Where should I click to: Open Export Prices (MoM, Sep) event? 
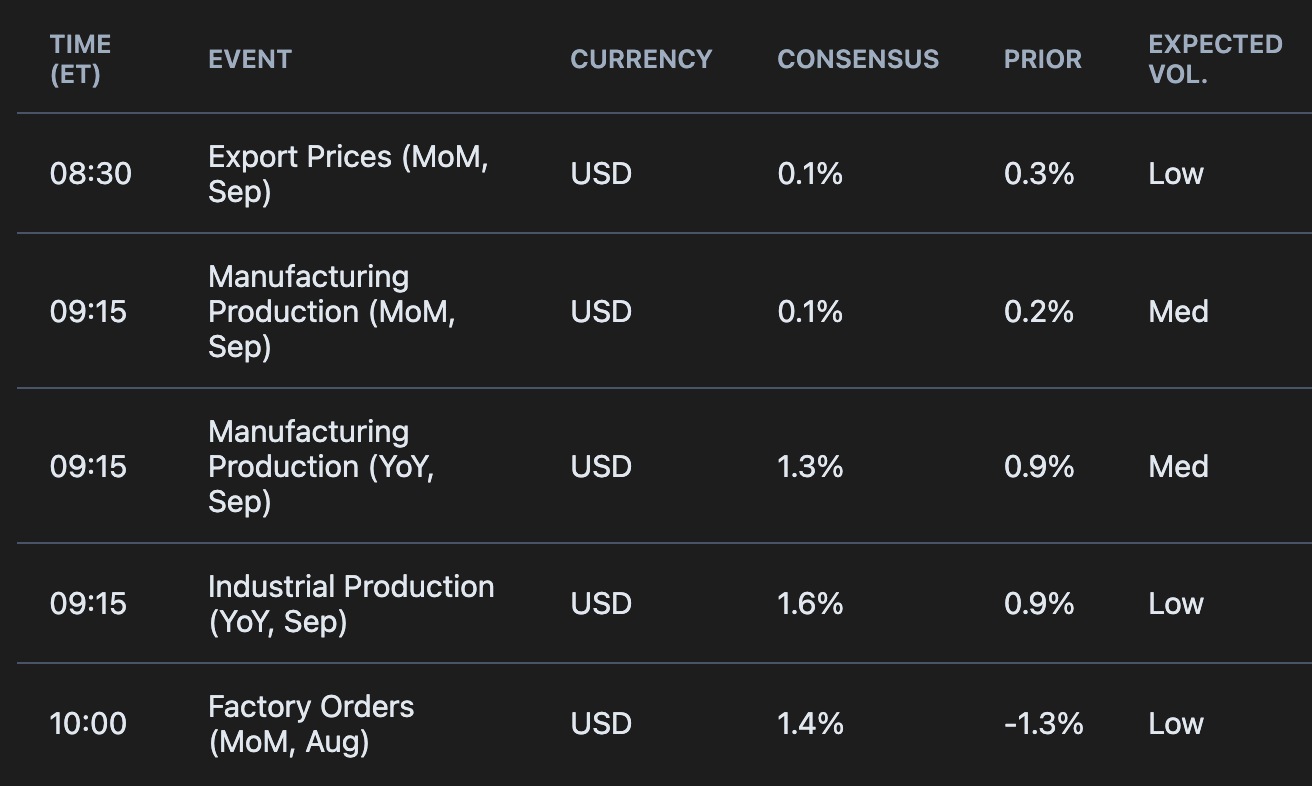click(348, 174)
